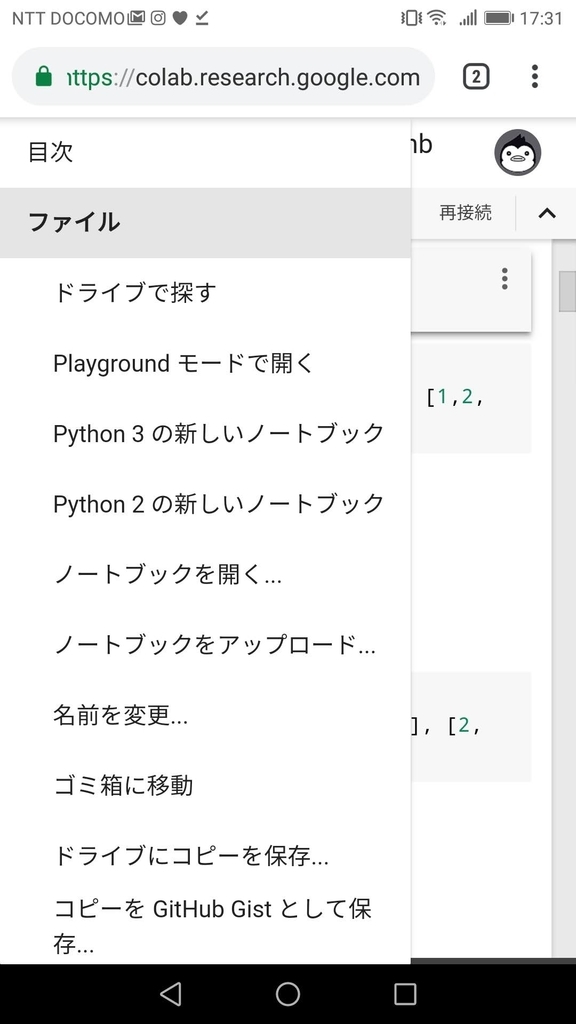Screen dimensions: 576x1024
Task: Open the Chrome three-dot menu
Action: click(534, 76)
